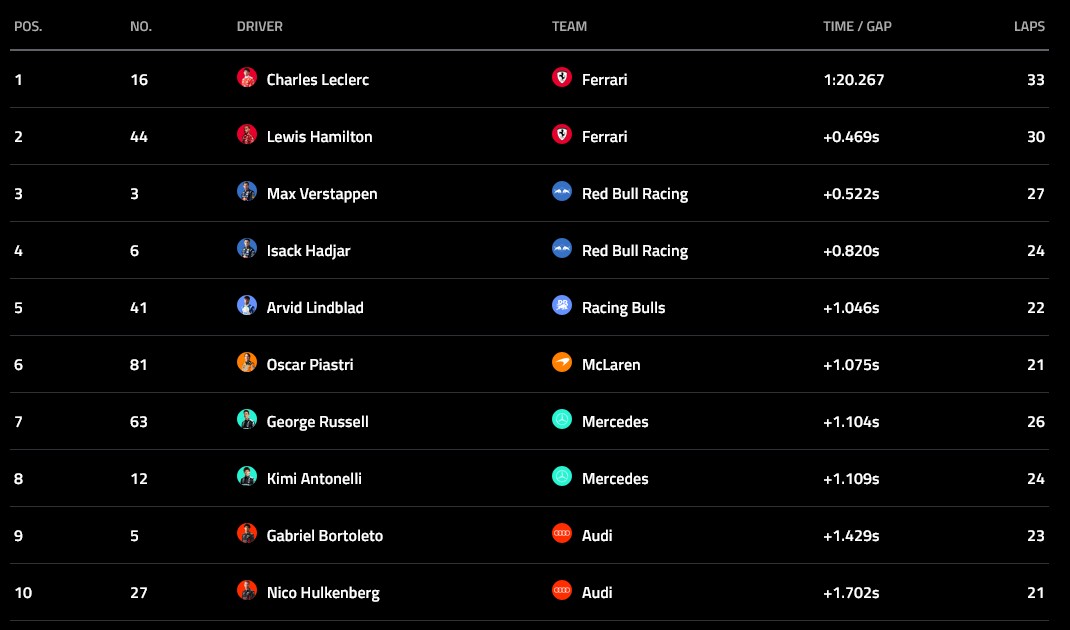Open Arvid Lindblad's driver name link

[315, 308]
